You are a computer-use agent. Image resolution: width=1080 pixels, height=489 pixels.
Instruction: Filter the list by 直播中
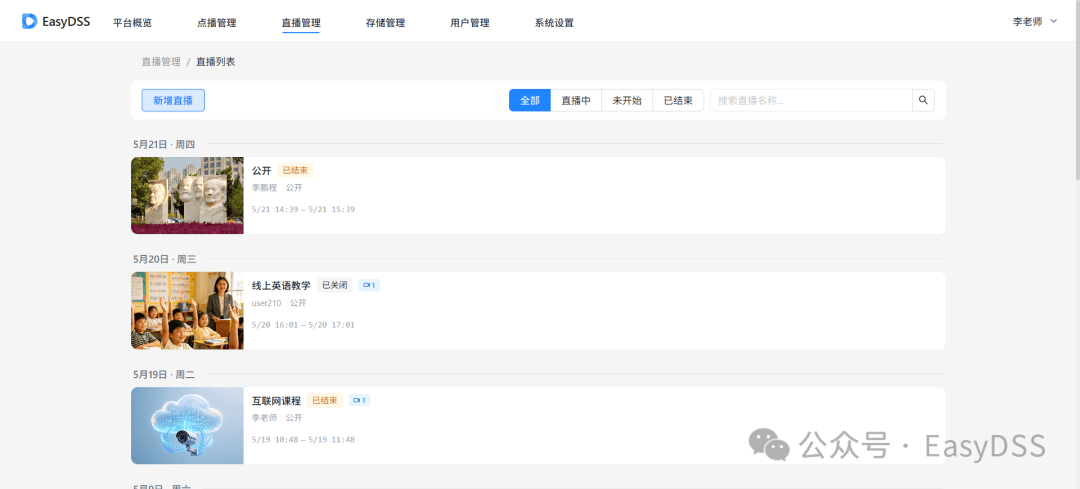[576, 101]
